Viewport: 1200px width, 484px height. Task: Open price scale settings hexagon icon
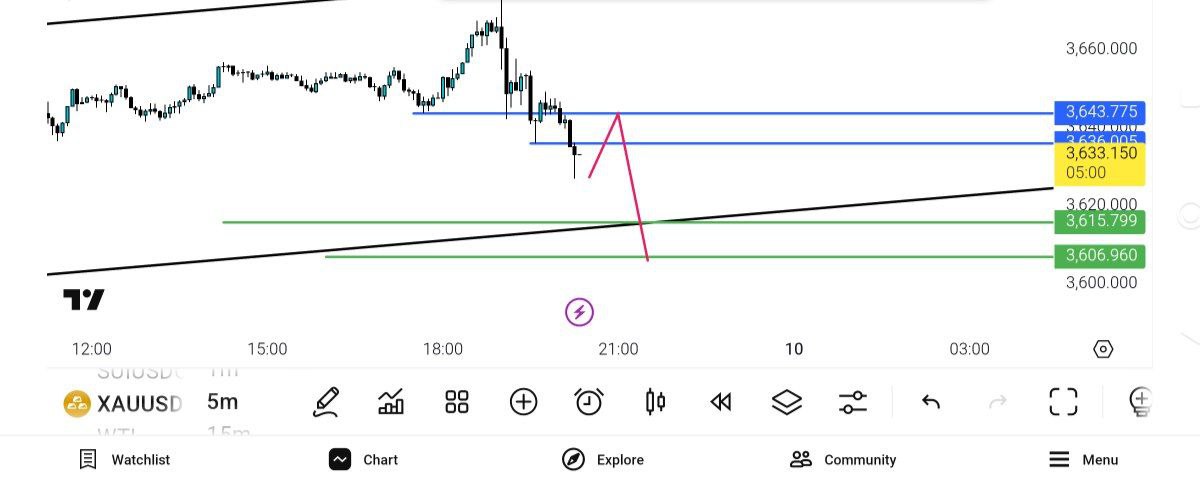1103,349
